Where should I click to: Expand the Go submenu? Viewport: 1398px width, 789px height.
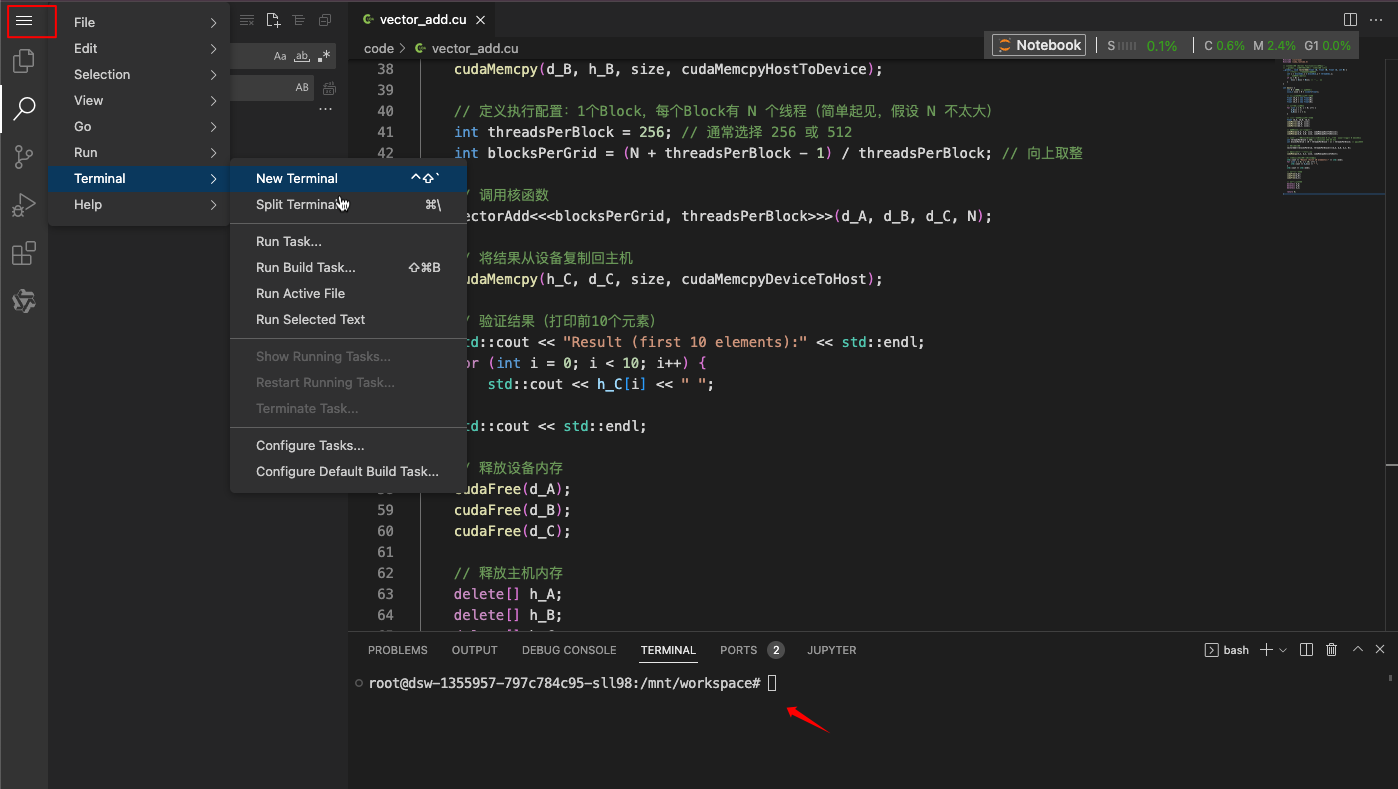pos(139,126)
